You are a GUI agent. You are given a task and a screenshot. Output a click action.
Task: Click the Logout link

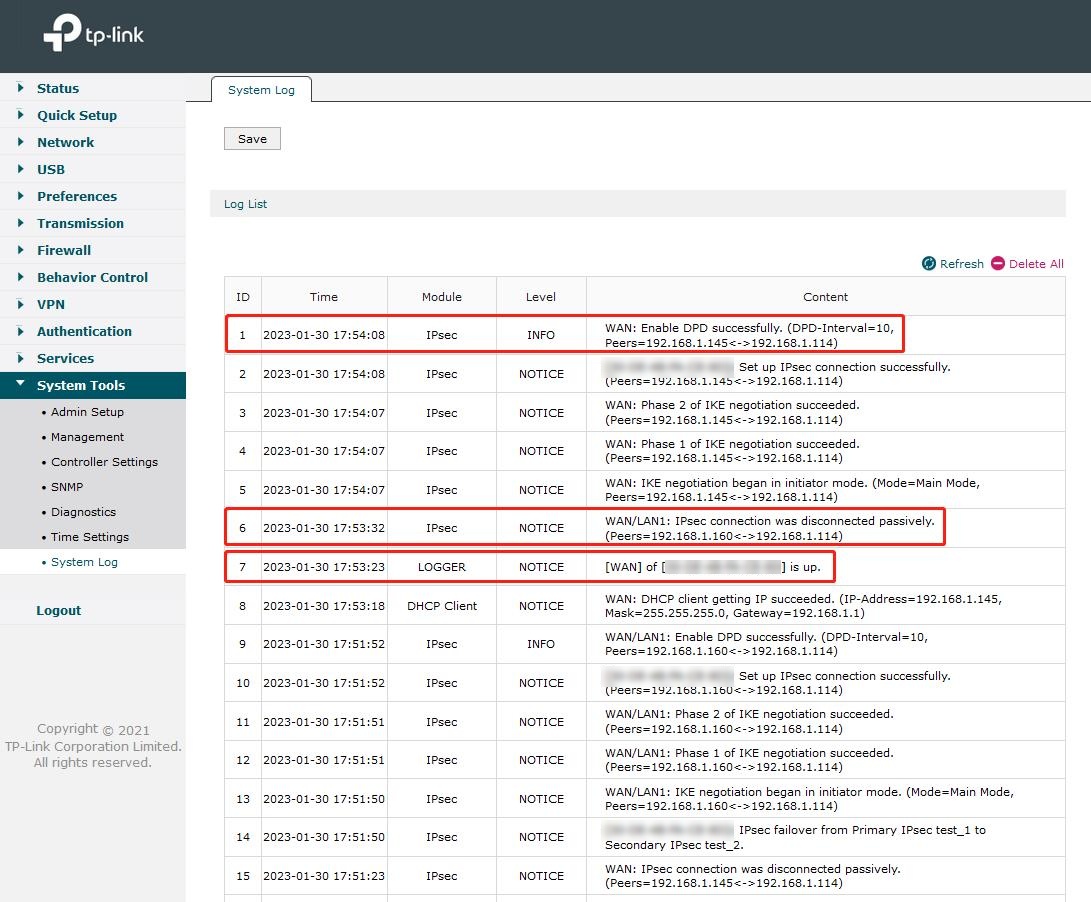click(x=58, y=610)
